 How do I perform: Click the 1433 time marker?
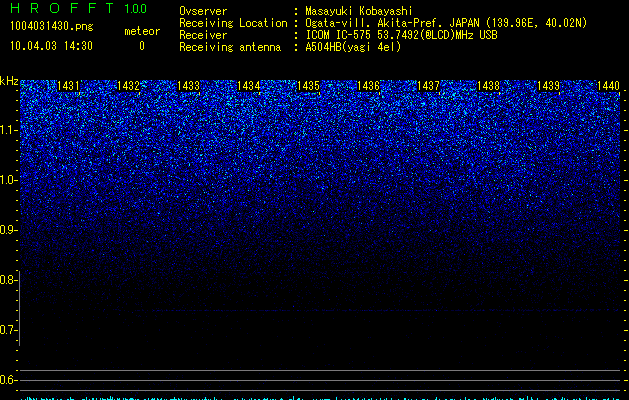(x=189, y=86)
